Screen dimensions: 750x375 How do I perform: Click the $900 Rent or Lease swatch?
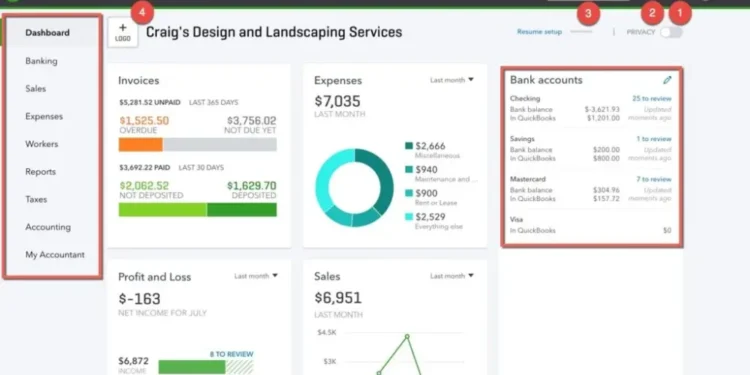408,193
